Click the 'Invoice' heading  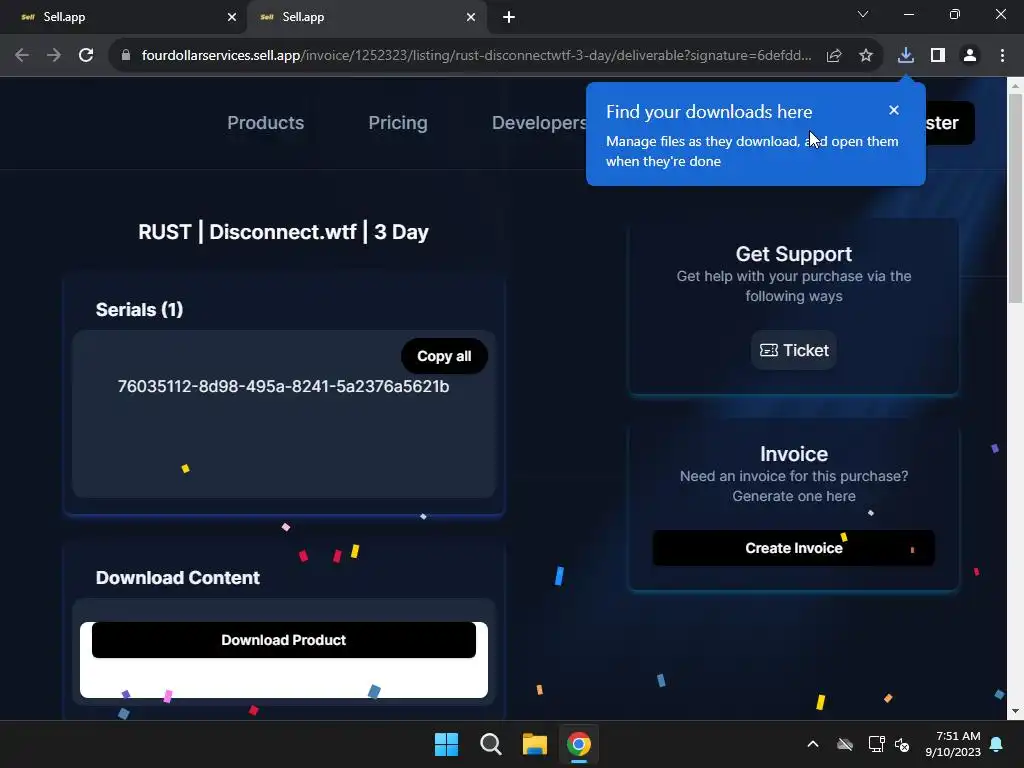point(794,454)
